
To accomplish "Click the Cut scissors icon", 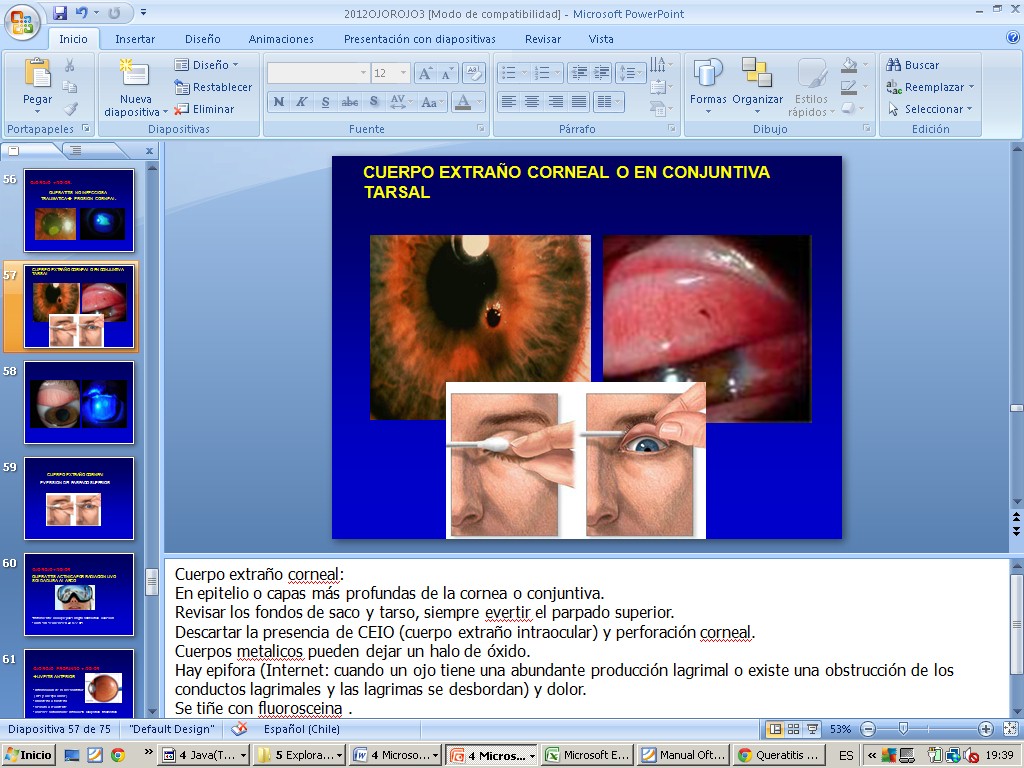I will pos(70,65).
